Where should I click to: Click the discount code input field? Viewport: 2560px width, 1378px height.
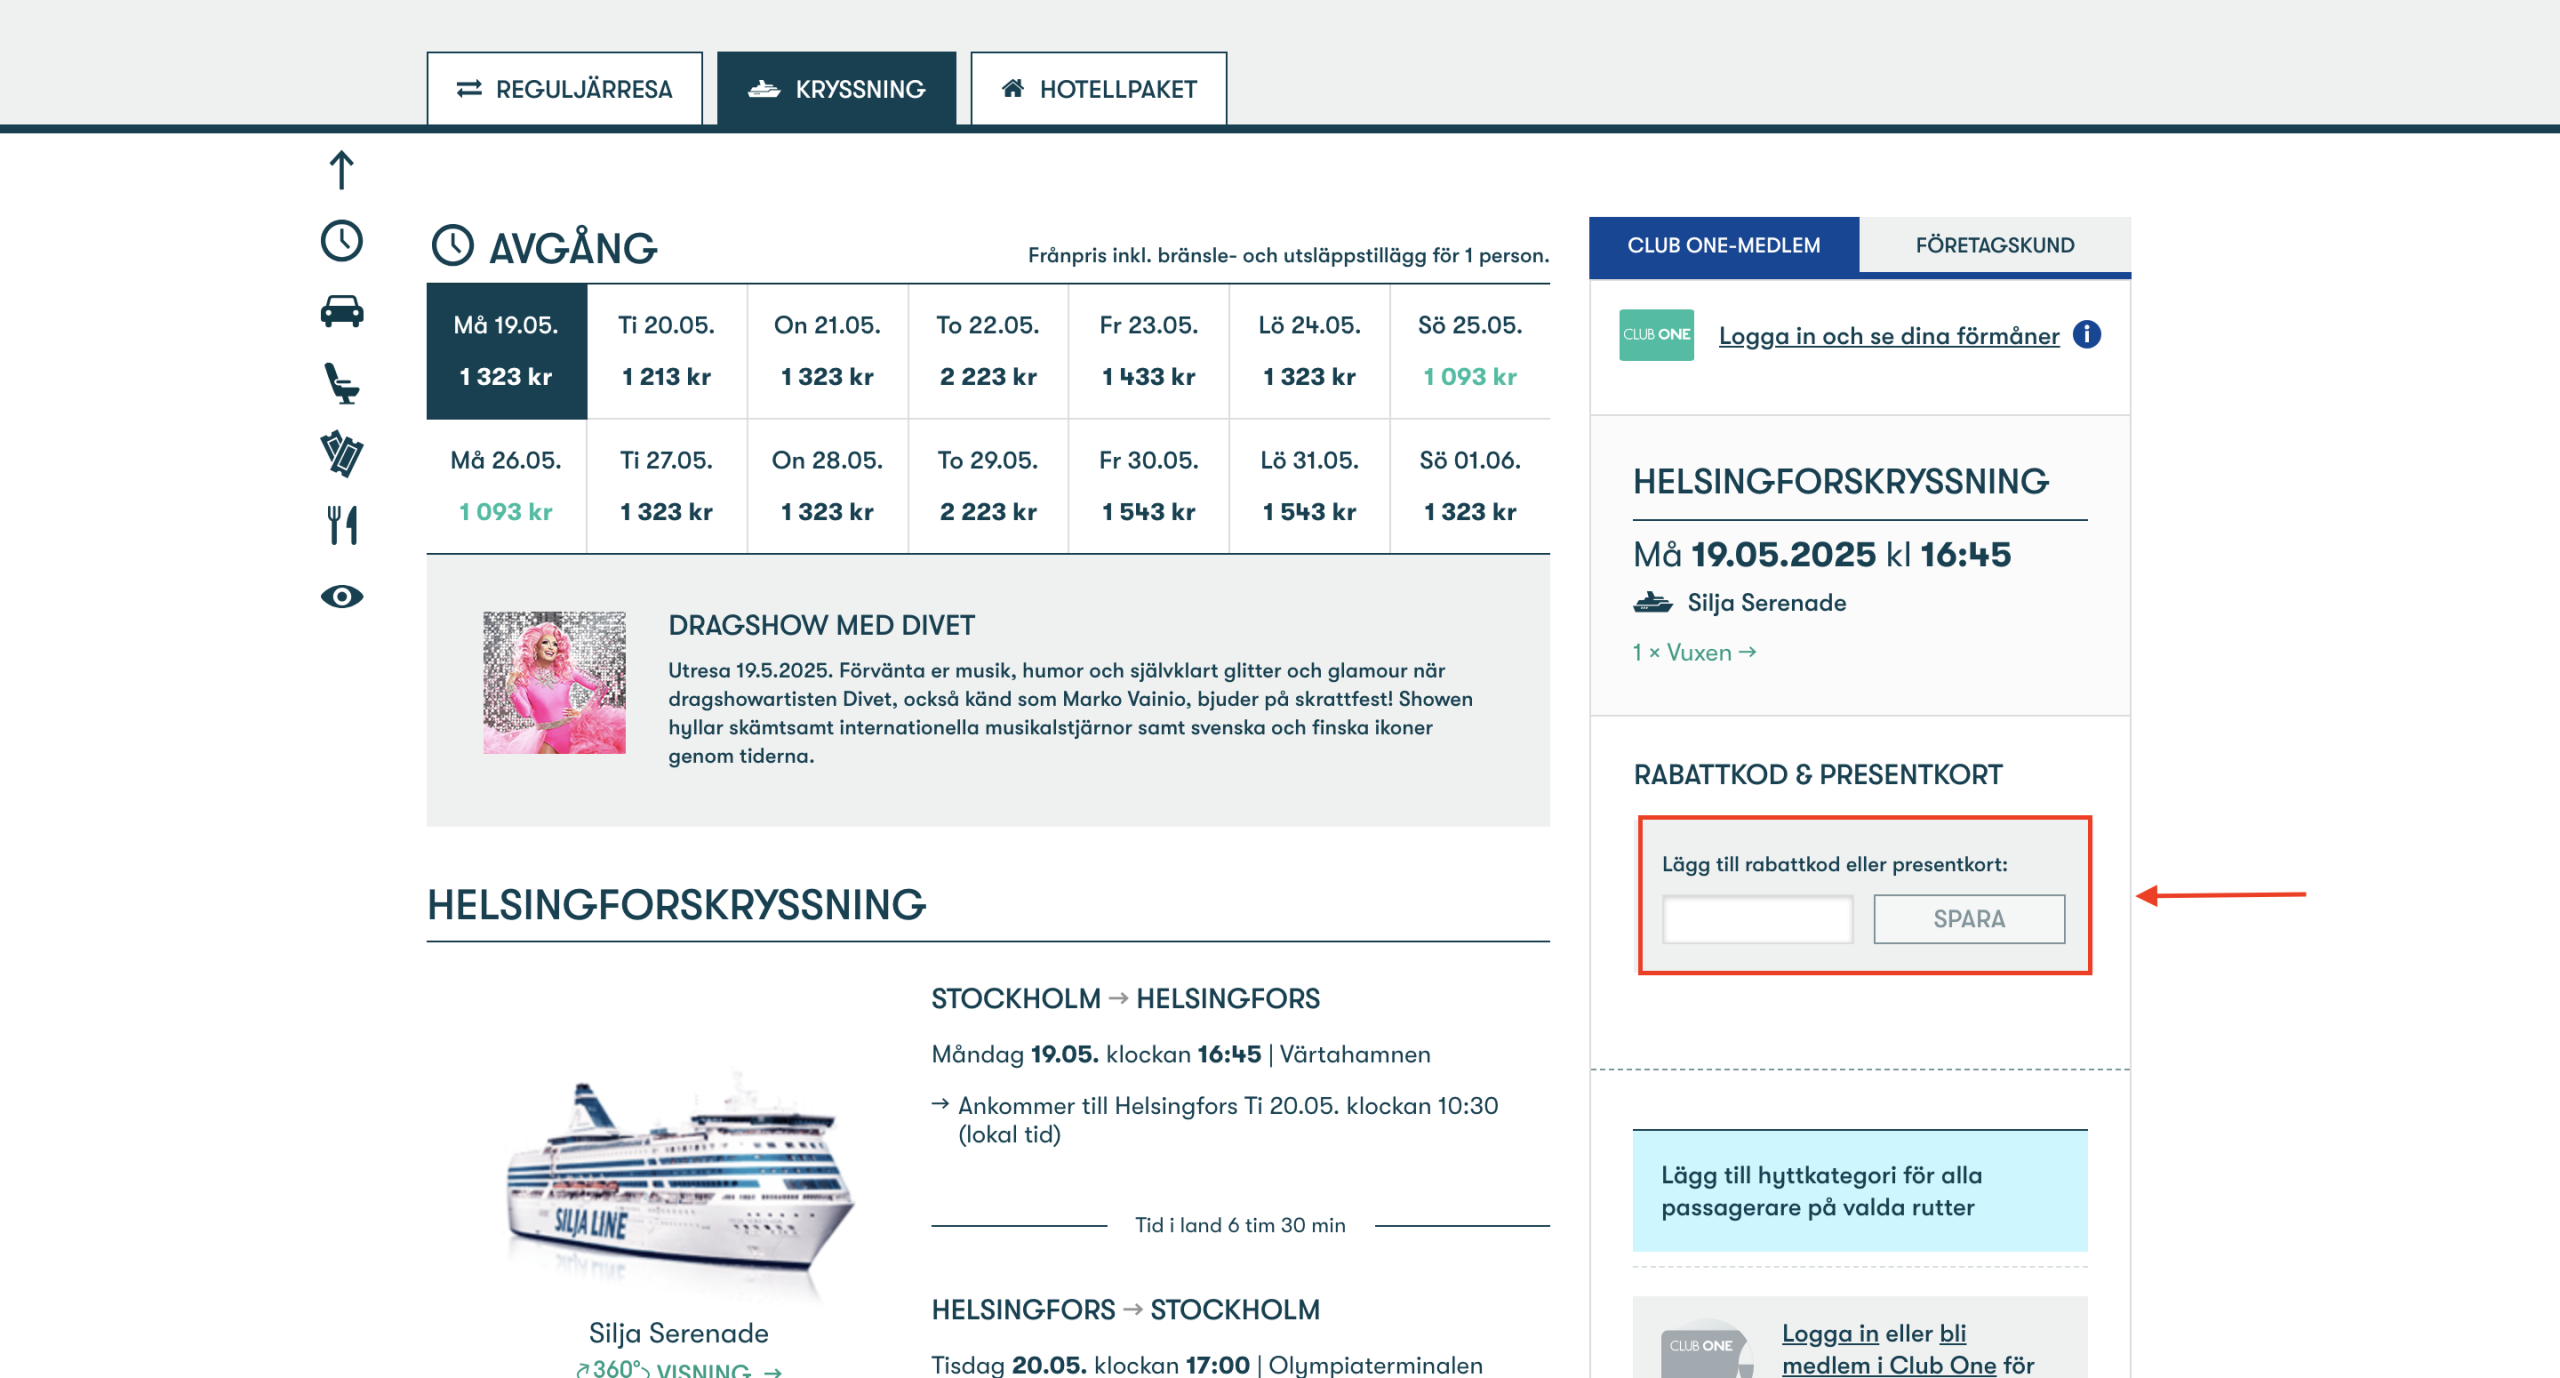(x=1757, y=919)
